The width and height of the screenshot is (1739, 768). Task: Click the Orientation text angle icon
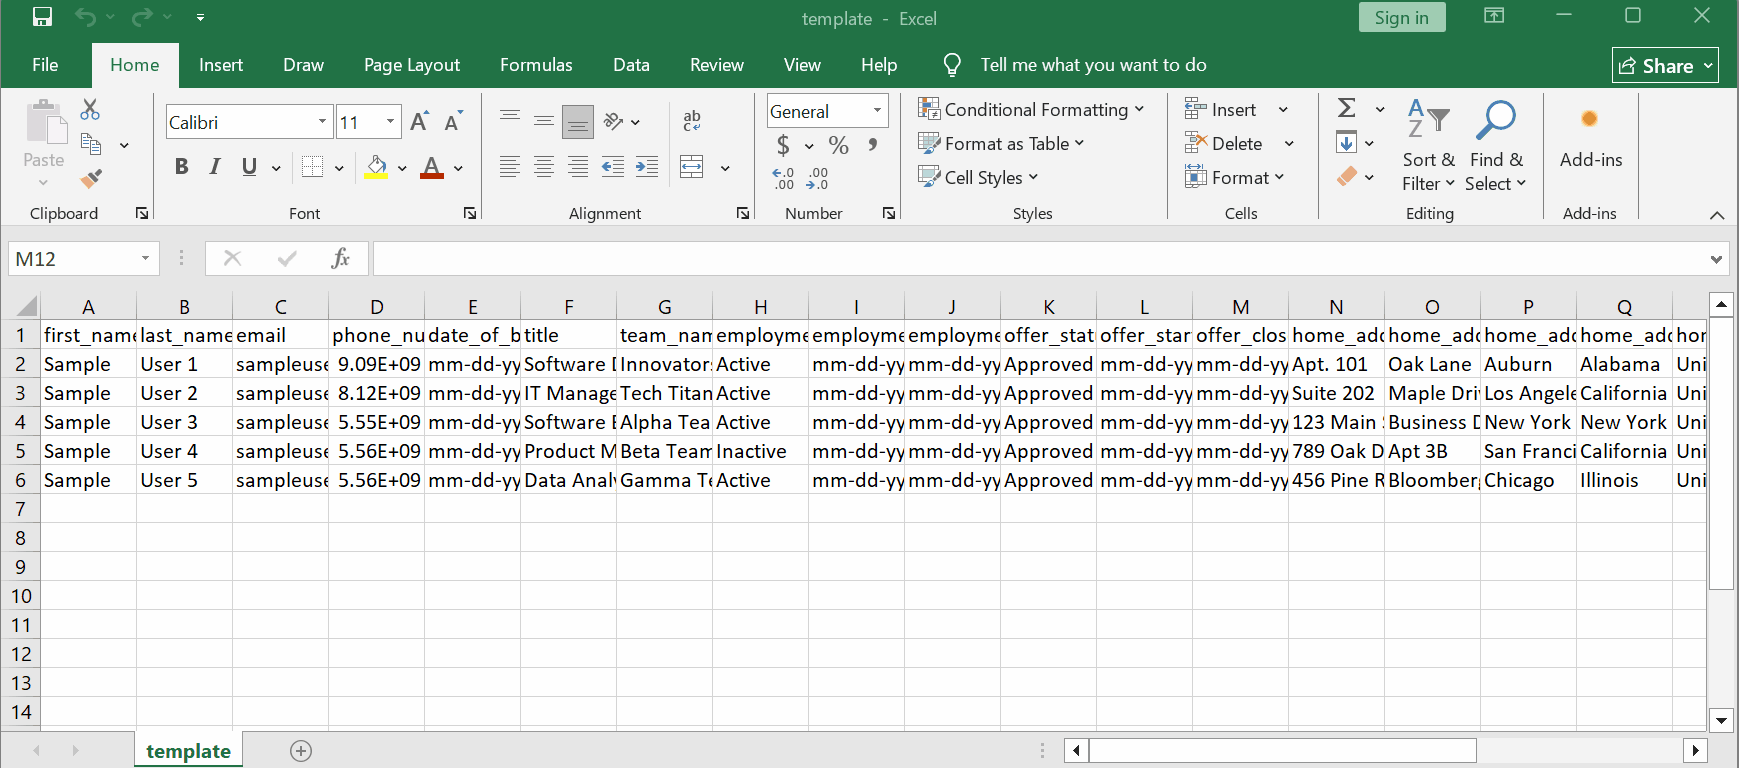(x=614, y=121)
